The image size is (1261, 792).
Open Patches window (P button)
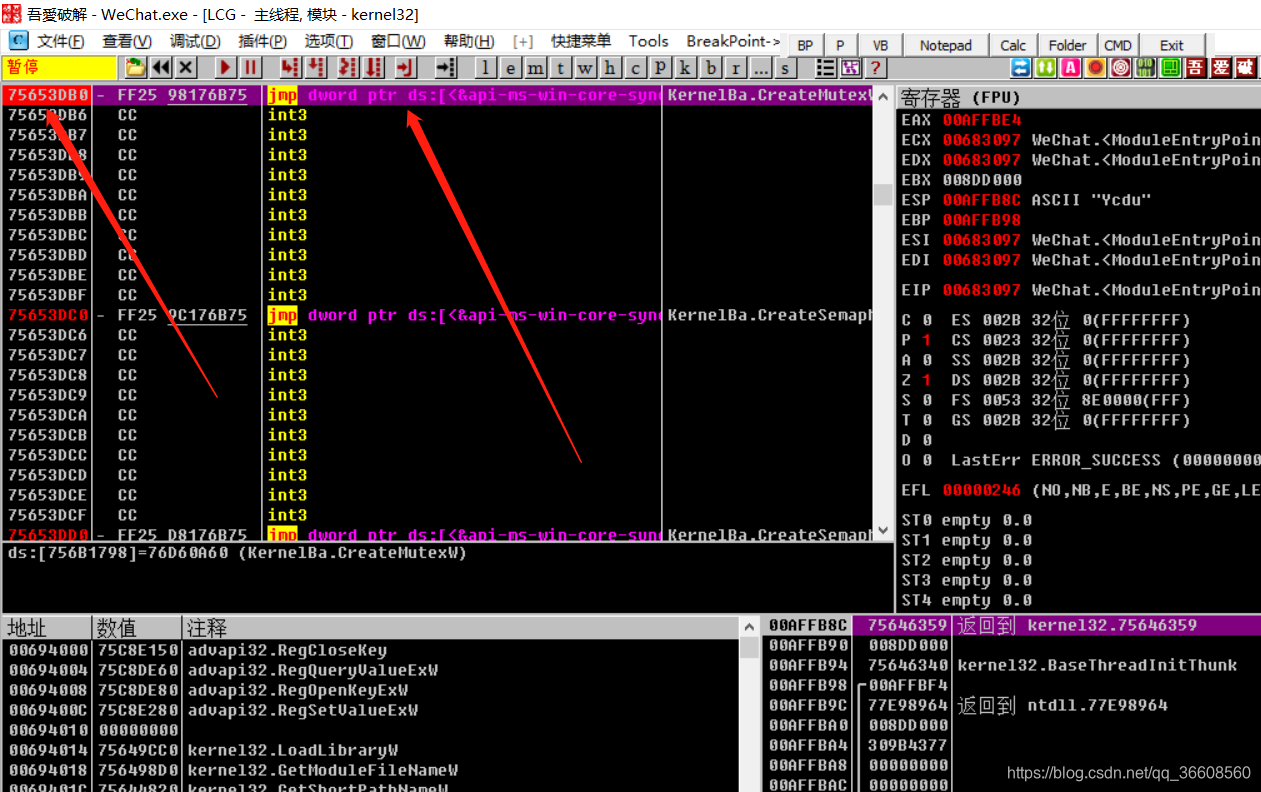tap(661, 68)
